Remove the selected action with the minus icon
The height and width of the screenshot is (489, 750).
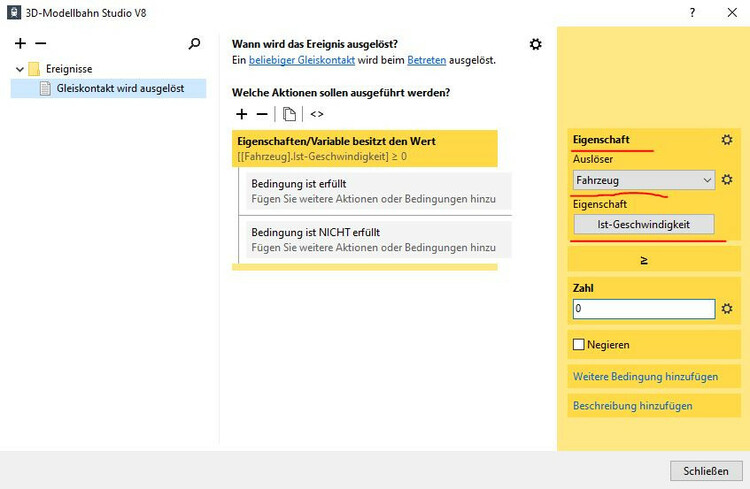(x=262, y=114)
